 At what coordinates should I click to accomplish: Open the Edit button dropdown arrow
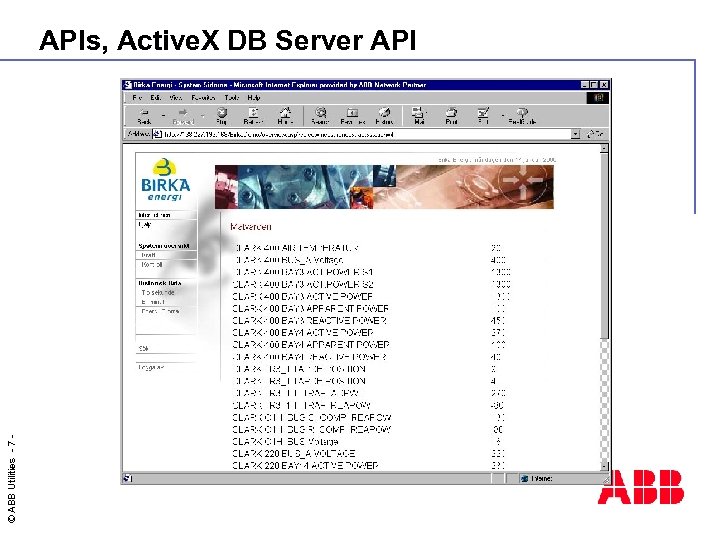[502, 115]
